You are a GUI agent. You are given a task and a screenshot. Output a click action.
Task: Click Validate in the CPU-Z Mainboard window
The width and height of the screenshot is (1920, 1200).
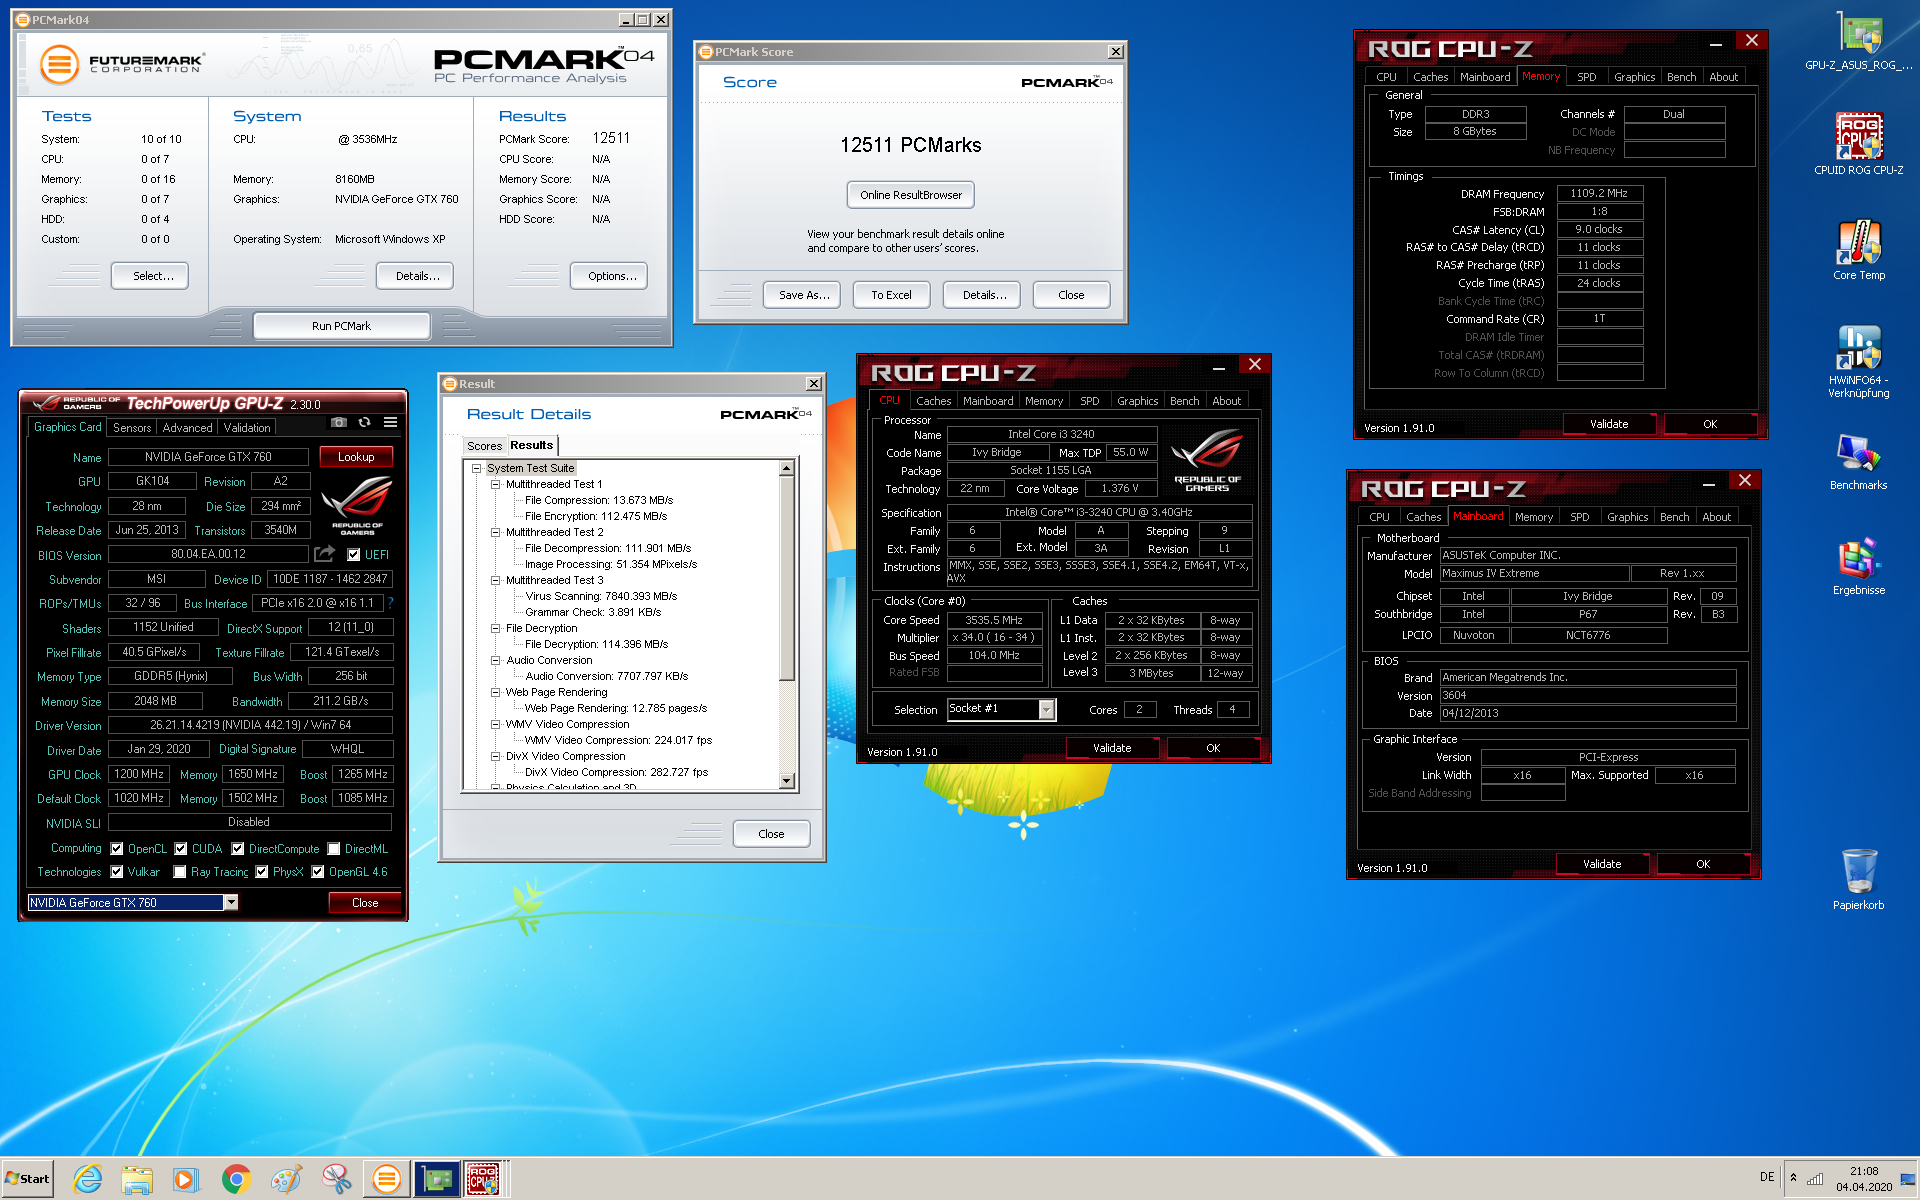1602,864
